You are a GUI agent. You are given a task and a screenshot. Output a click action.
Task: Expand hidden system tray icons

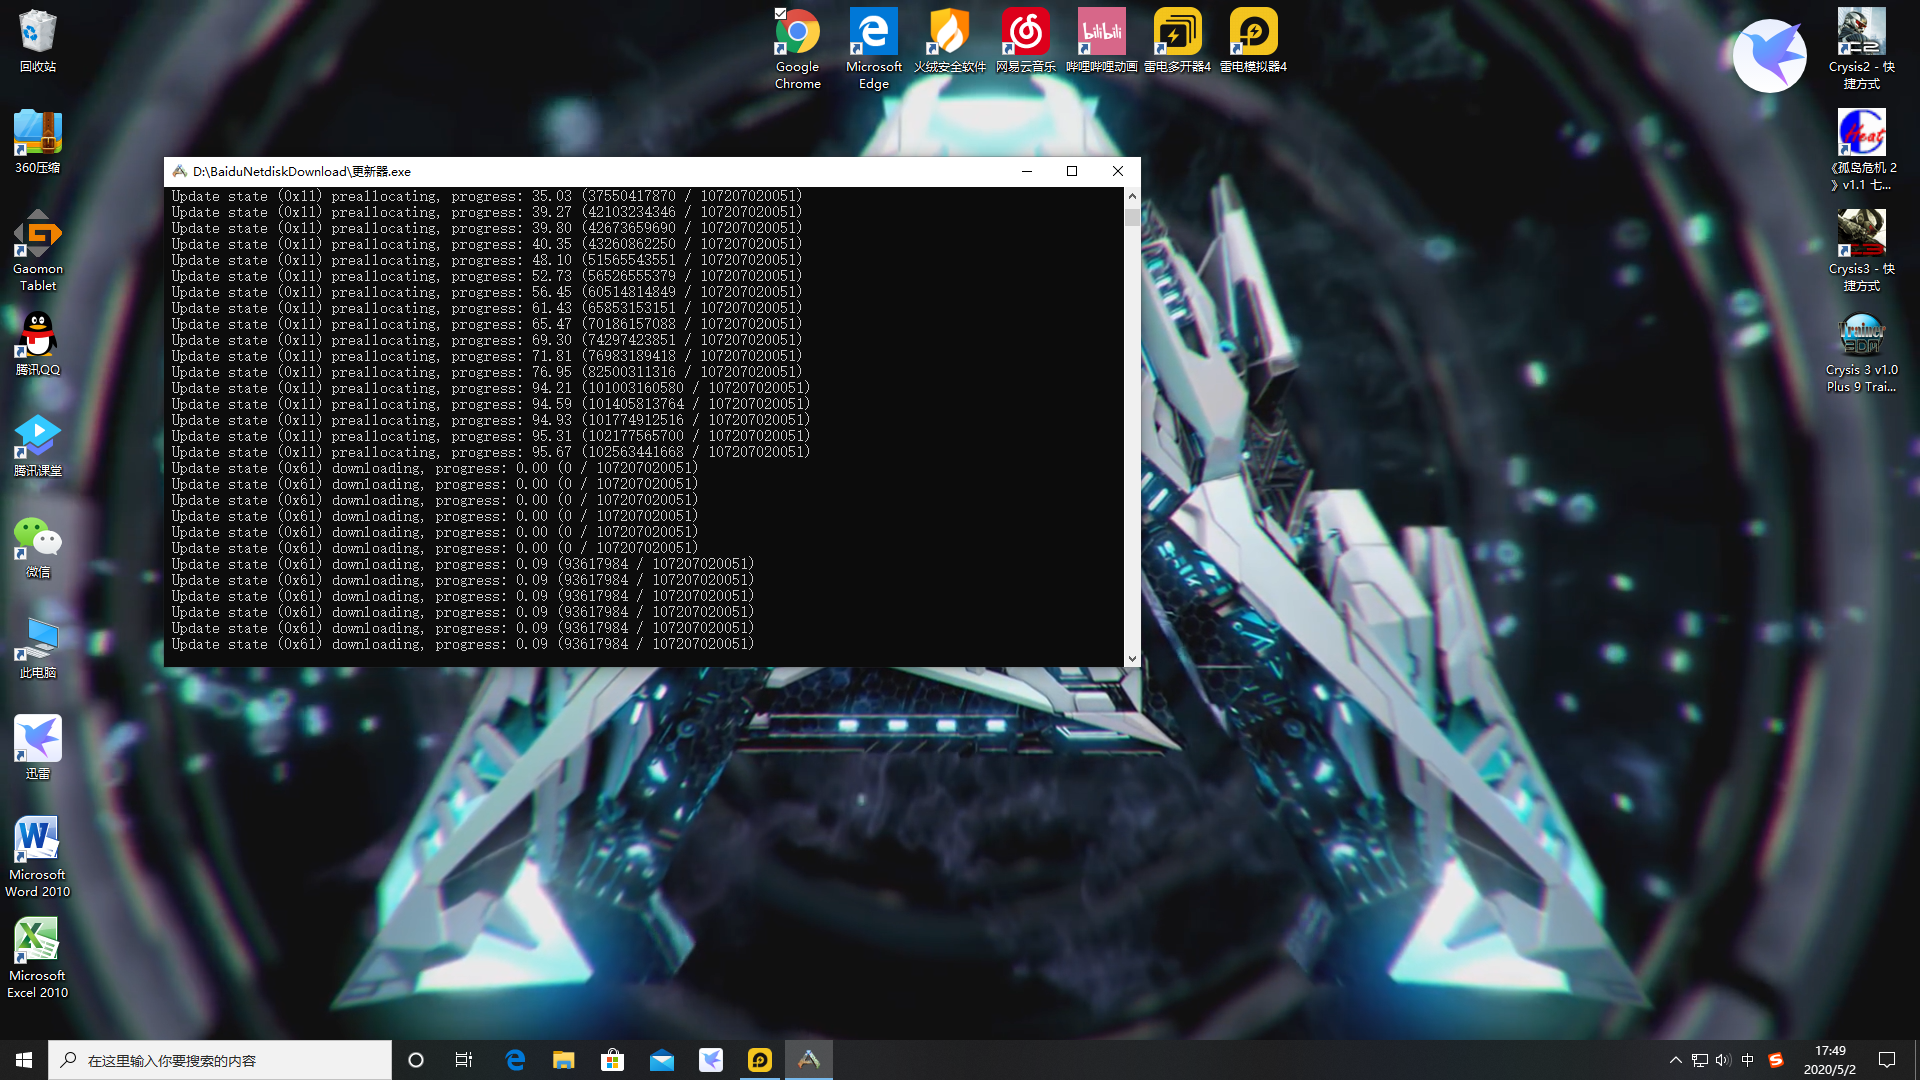click(x=1676, y=1060)
